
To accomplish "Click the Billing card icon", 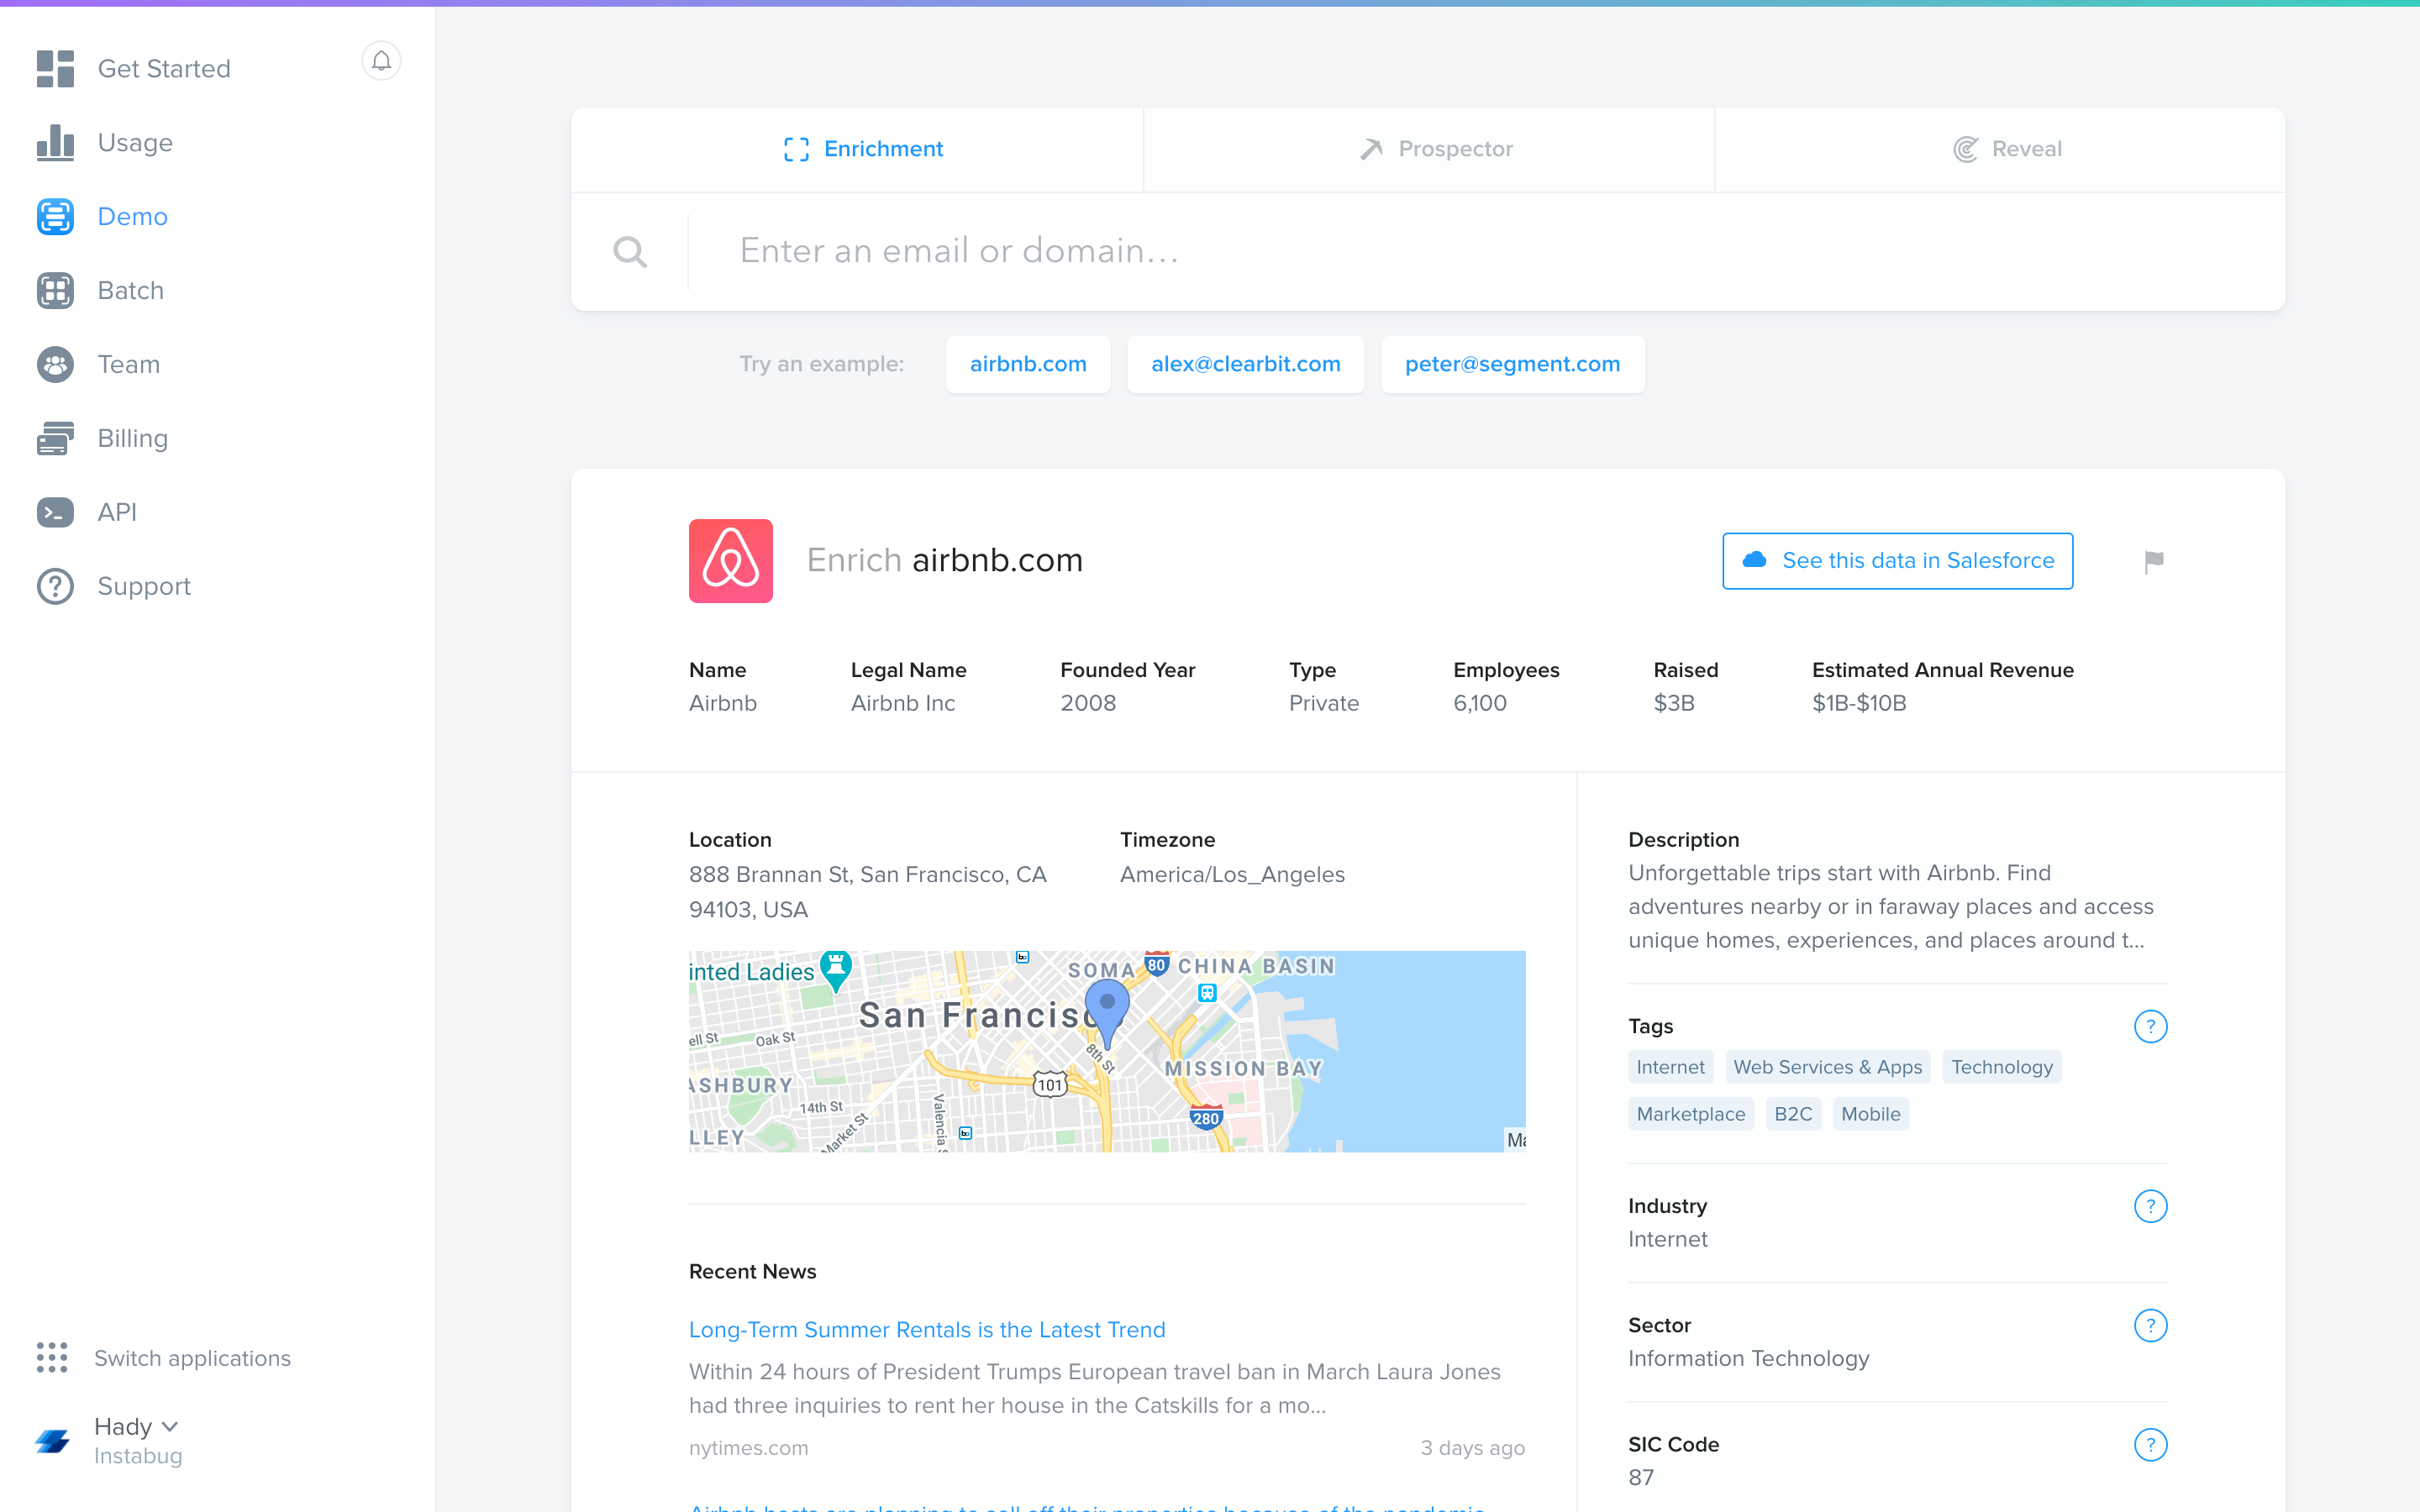I will pos(55,439).
